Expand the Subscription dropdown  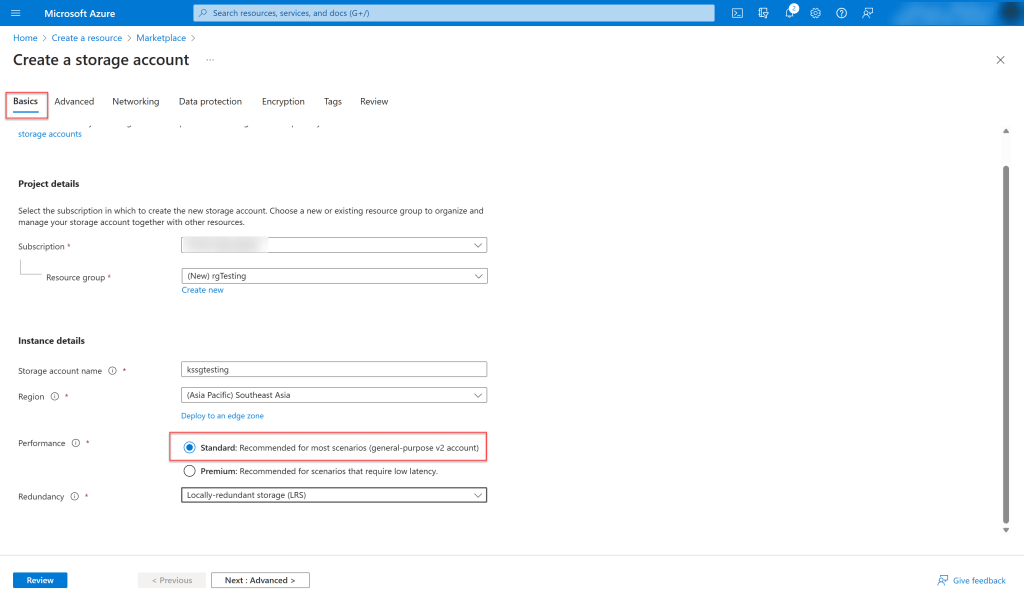tap(334, 245)
